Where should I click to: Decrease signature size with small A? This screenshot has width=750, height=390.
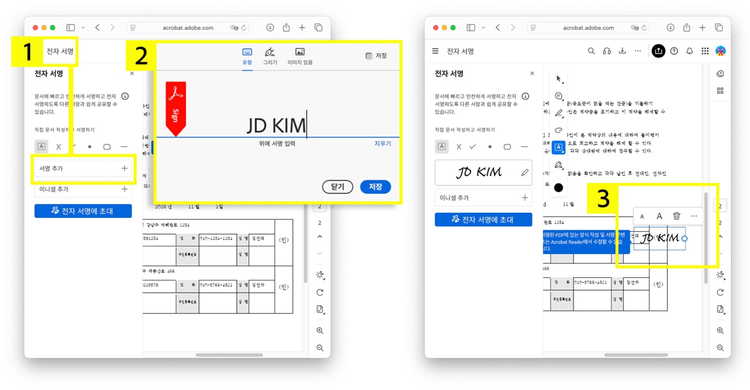642,216
